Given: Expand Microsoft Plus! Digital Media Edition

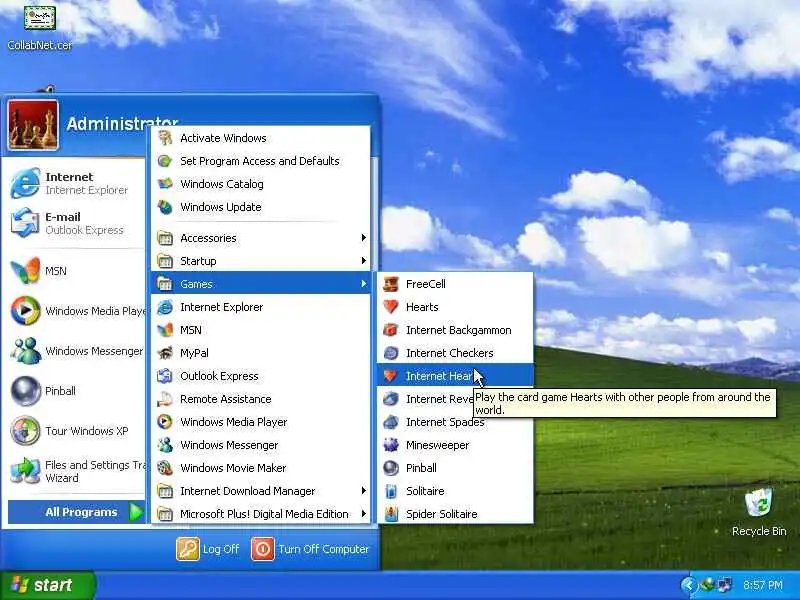Looking at the screenshot, I should coord(260,514).
